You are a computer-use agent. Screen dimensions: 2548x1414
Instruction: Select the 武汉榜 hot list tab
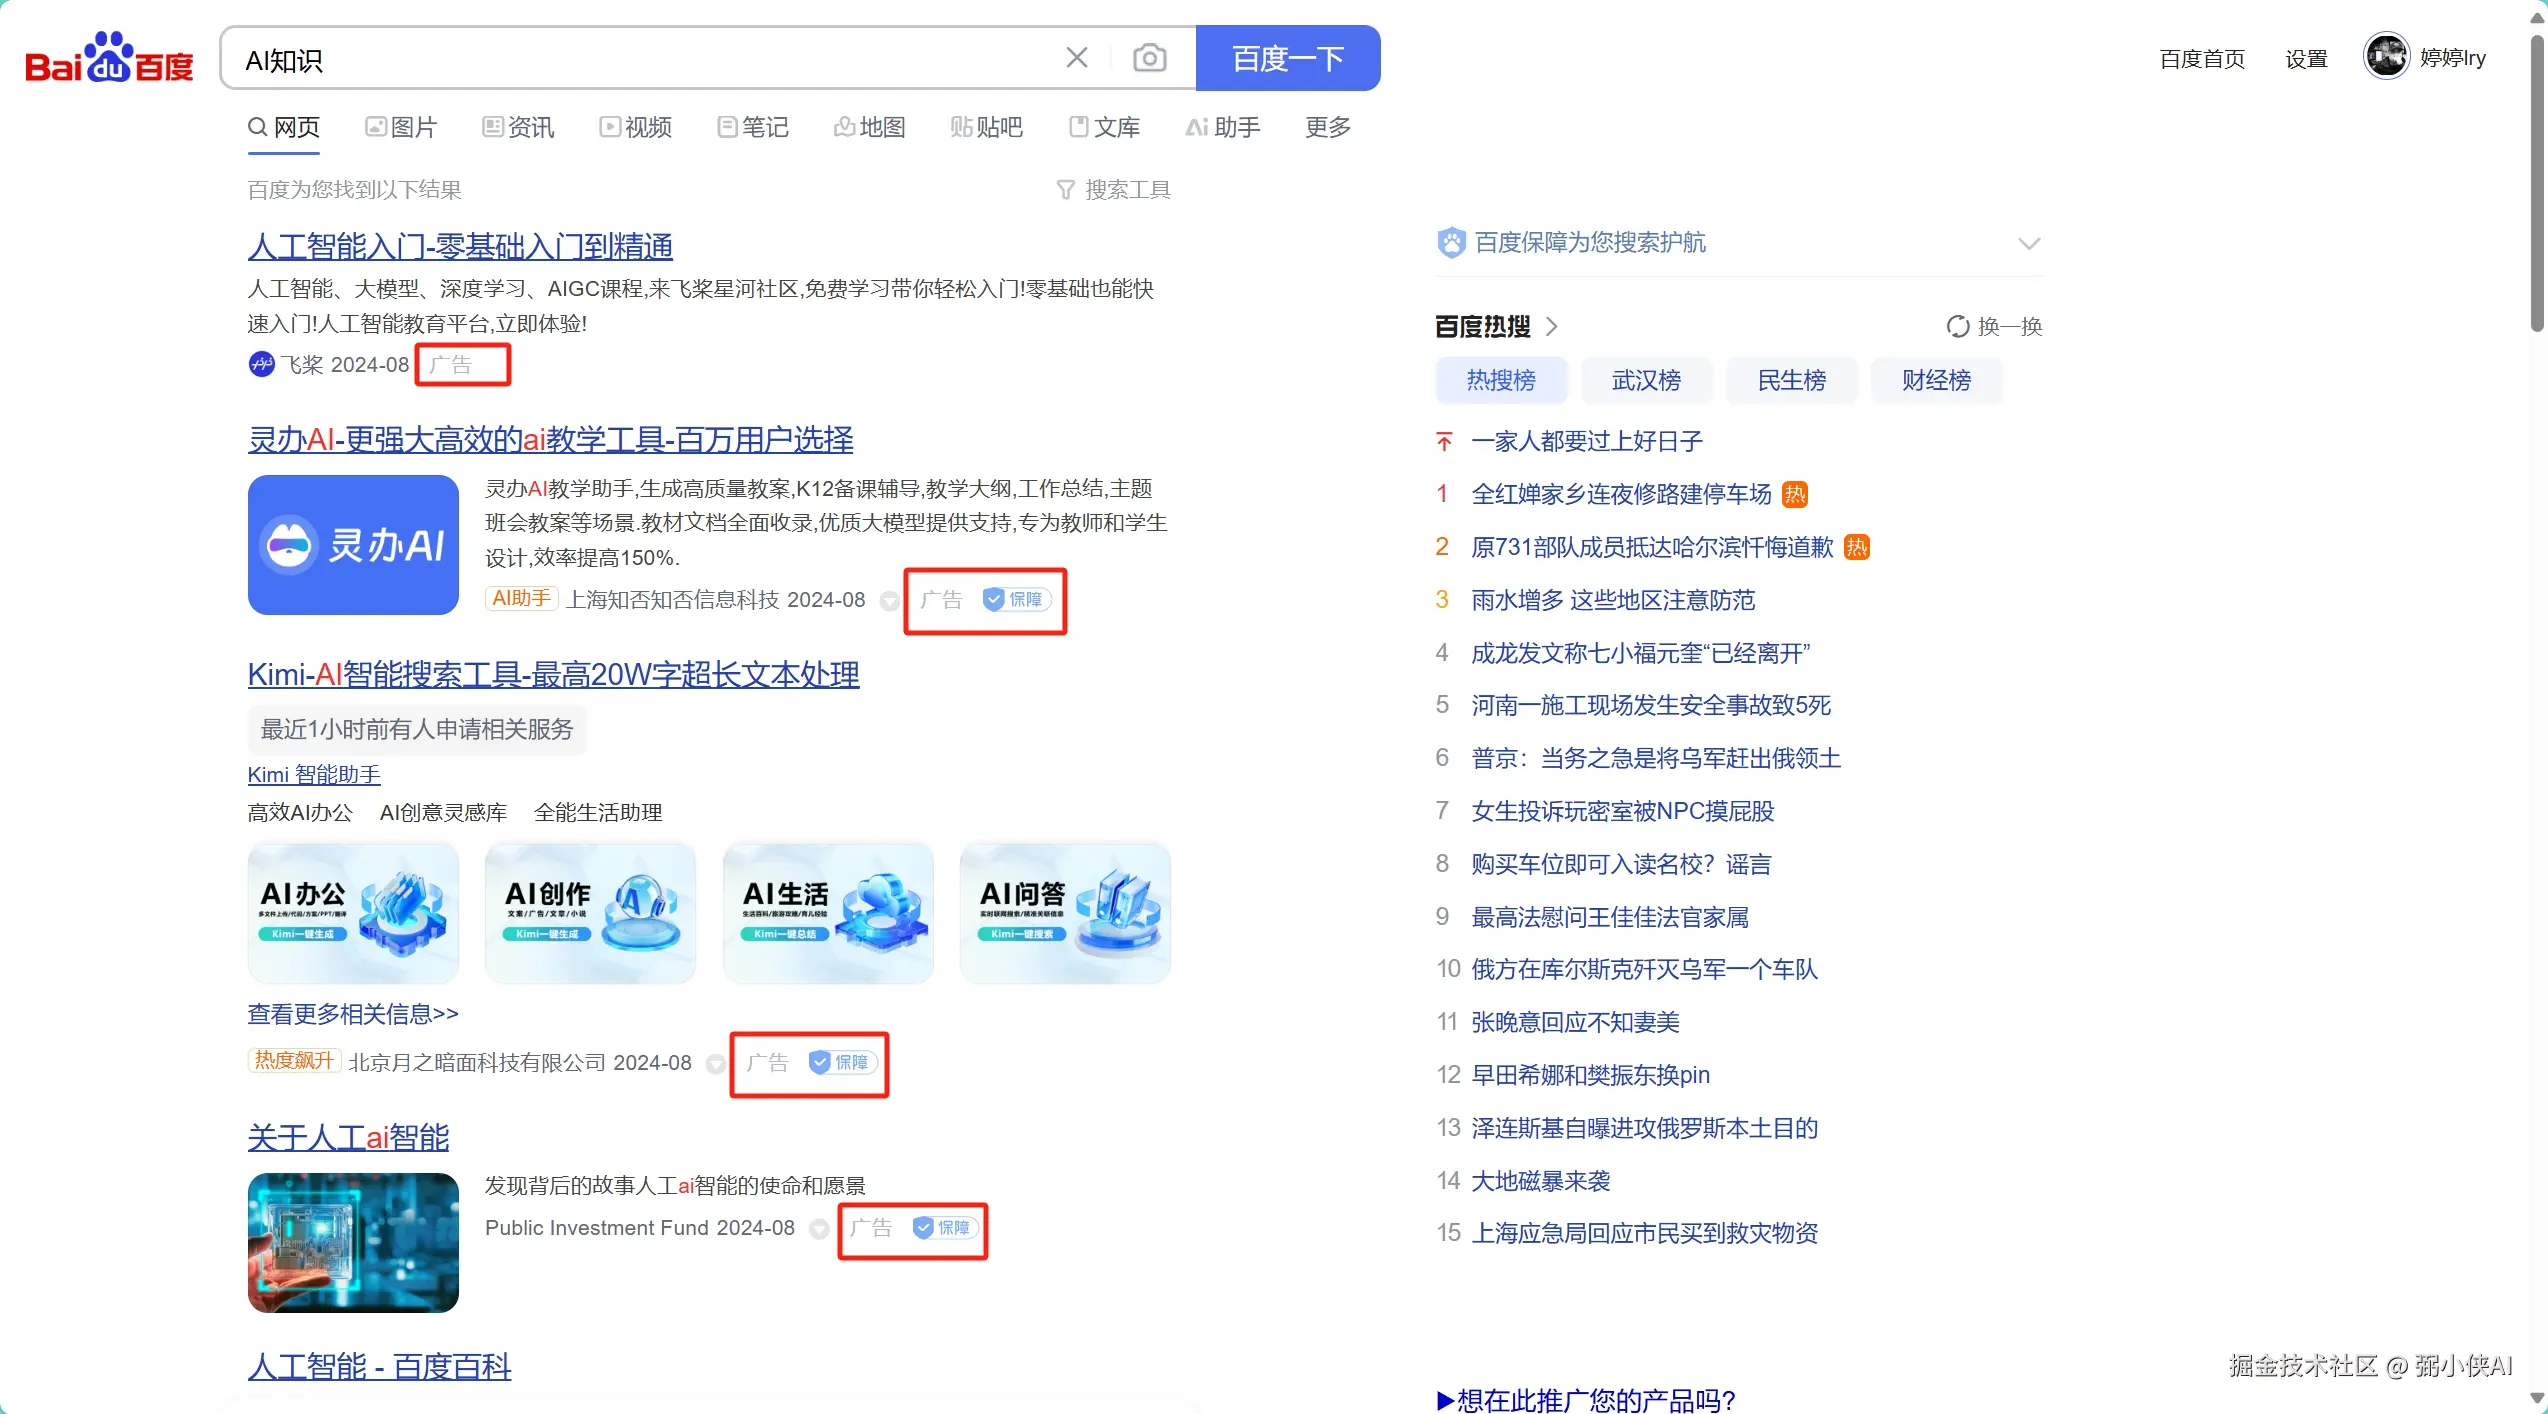[1645, 380]
